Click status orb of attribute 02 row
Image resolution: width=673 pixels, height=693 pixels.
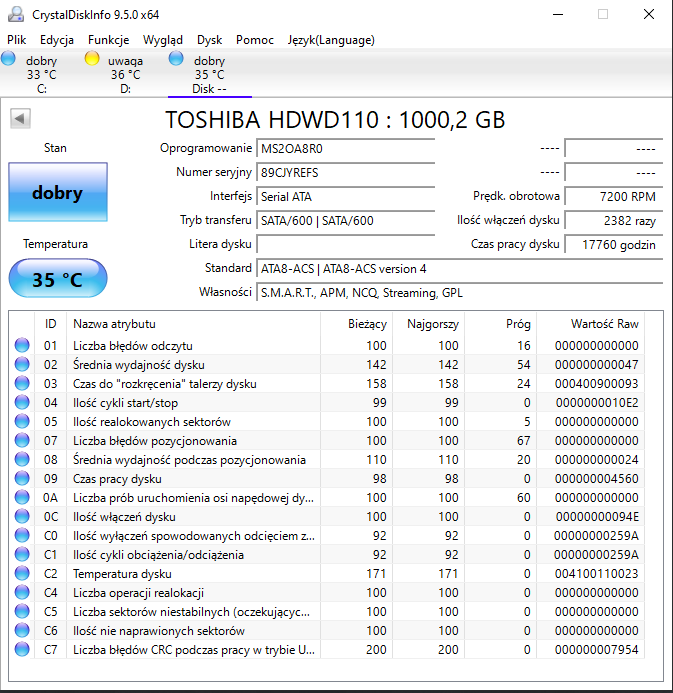coord(22,364)
